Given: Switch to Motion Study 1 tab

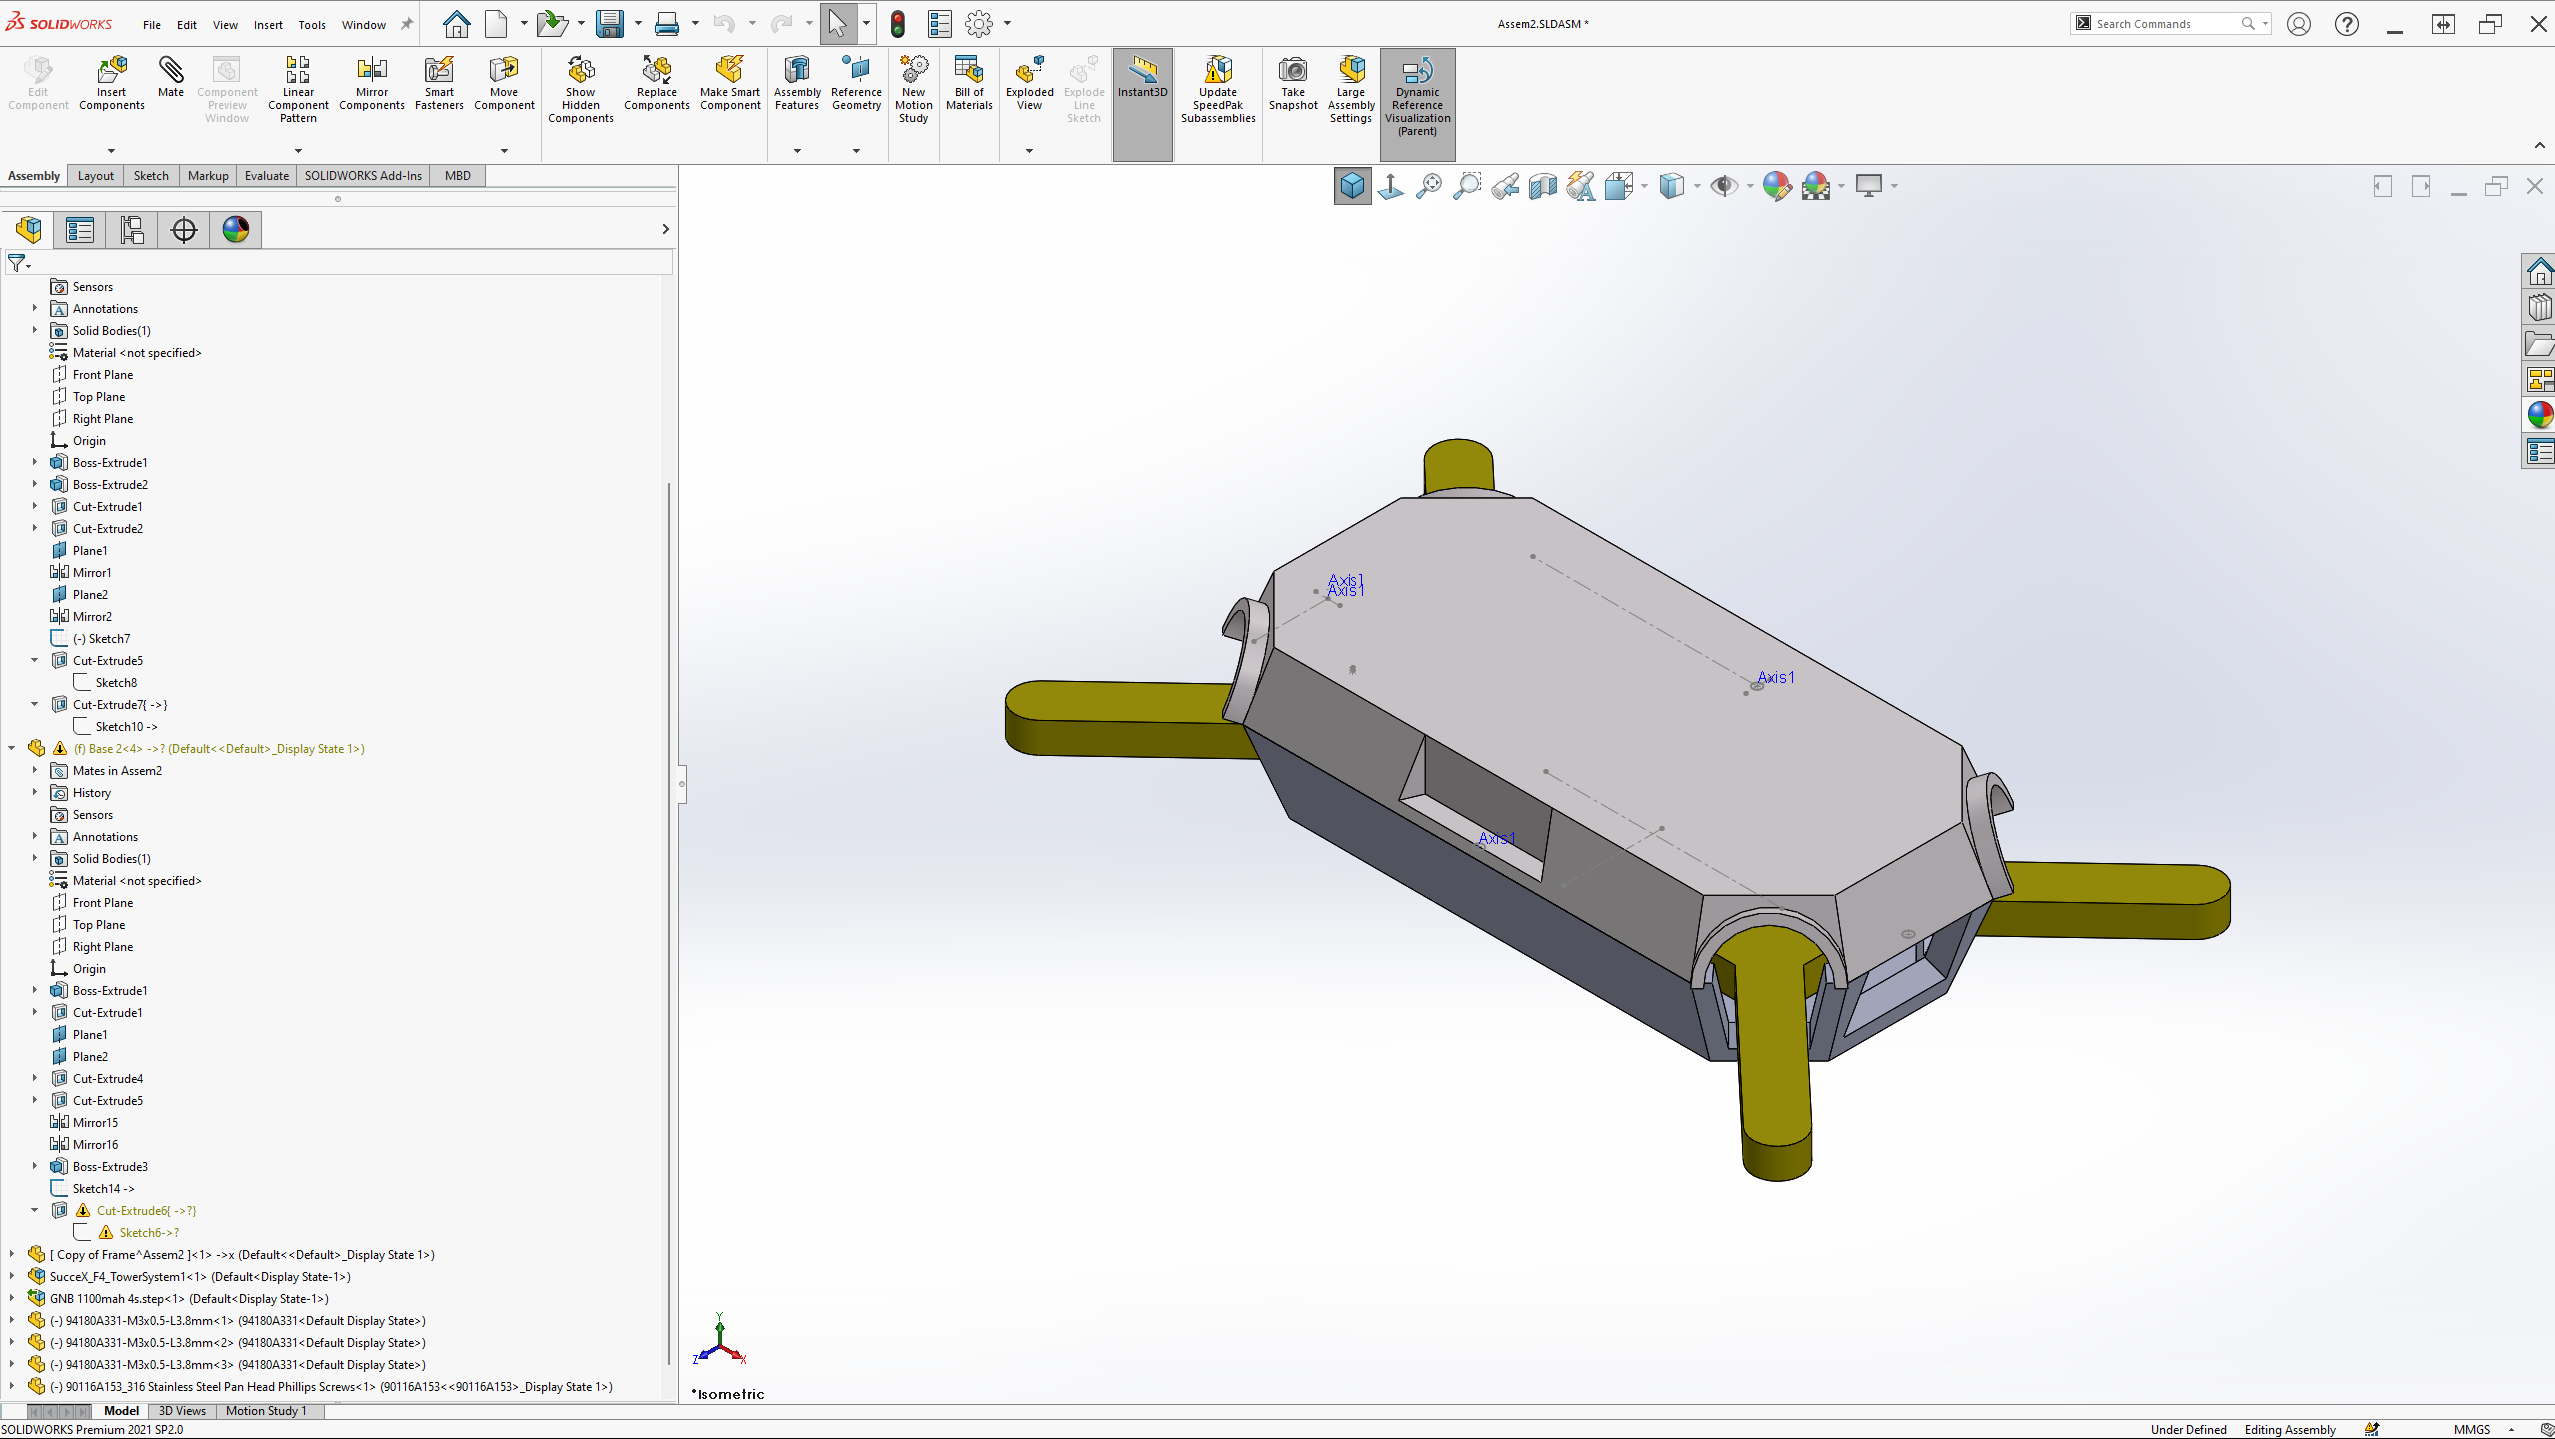Looking at the screenshot, I should (x=265, y=1411).
